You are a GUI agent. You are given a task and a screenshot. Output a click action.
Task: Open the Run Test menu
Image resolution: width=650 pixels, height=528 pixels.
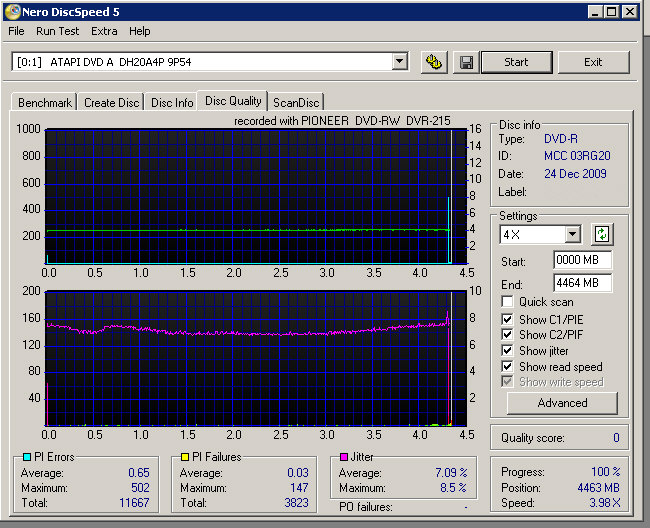57,31
